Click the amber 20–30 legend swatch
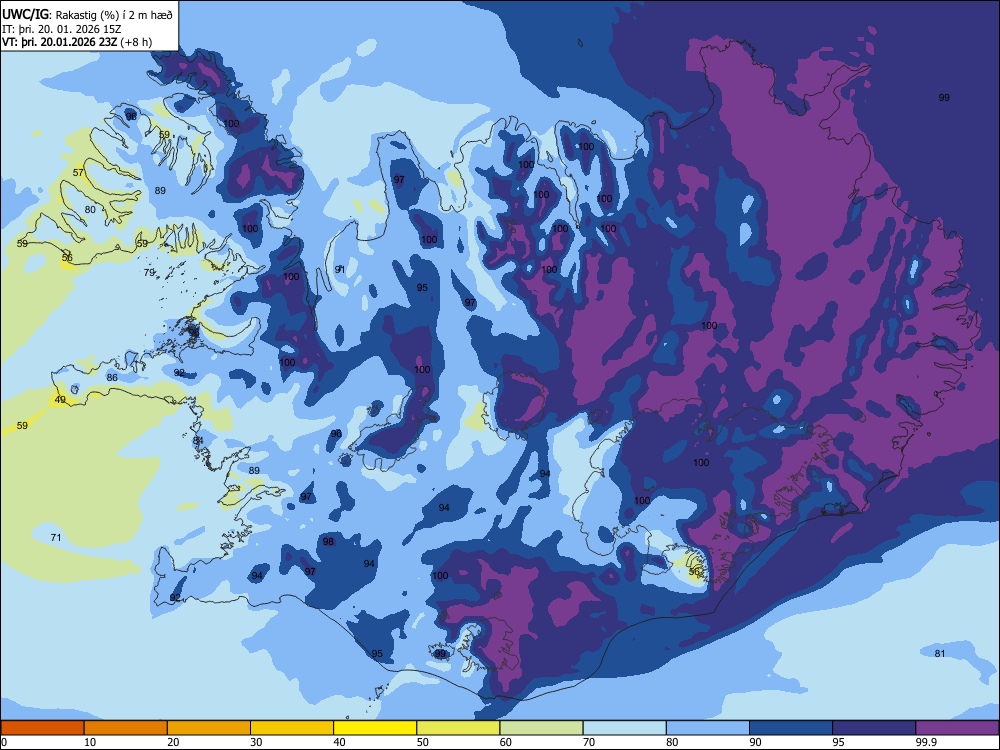The height and width of the screenshot is (750, 1000). 209,728
